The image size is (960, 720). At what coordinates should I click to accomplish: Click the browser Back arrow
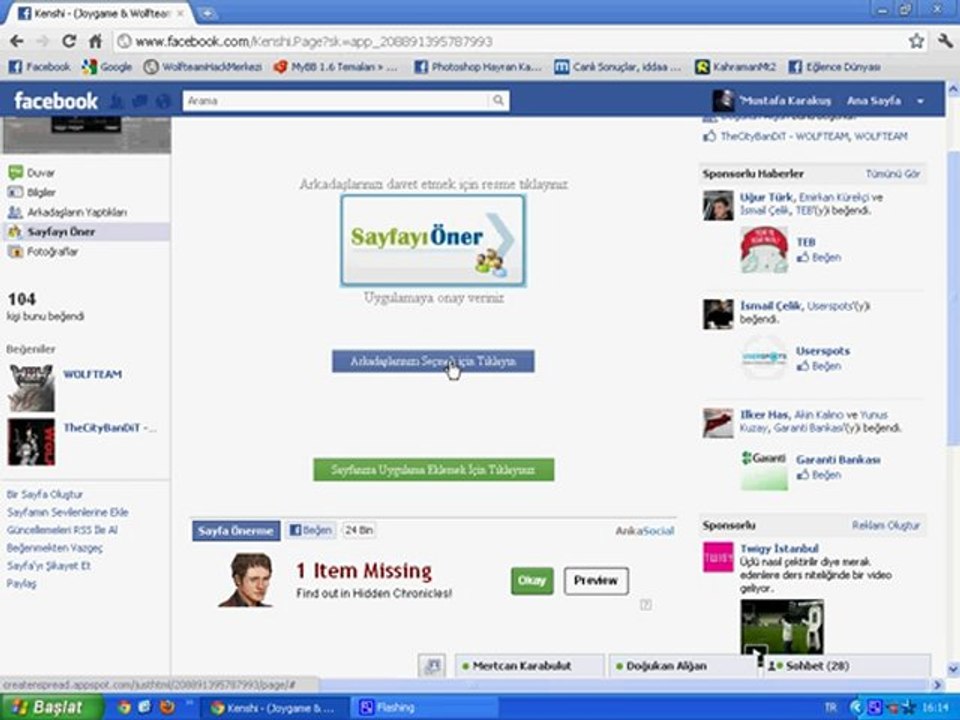tap(17, 41)
